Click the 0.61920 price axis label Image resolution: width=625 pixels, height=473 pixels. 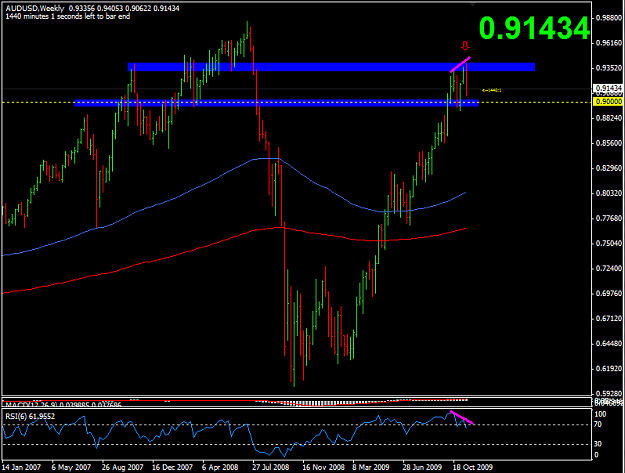(609, 369)
